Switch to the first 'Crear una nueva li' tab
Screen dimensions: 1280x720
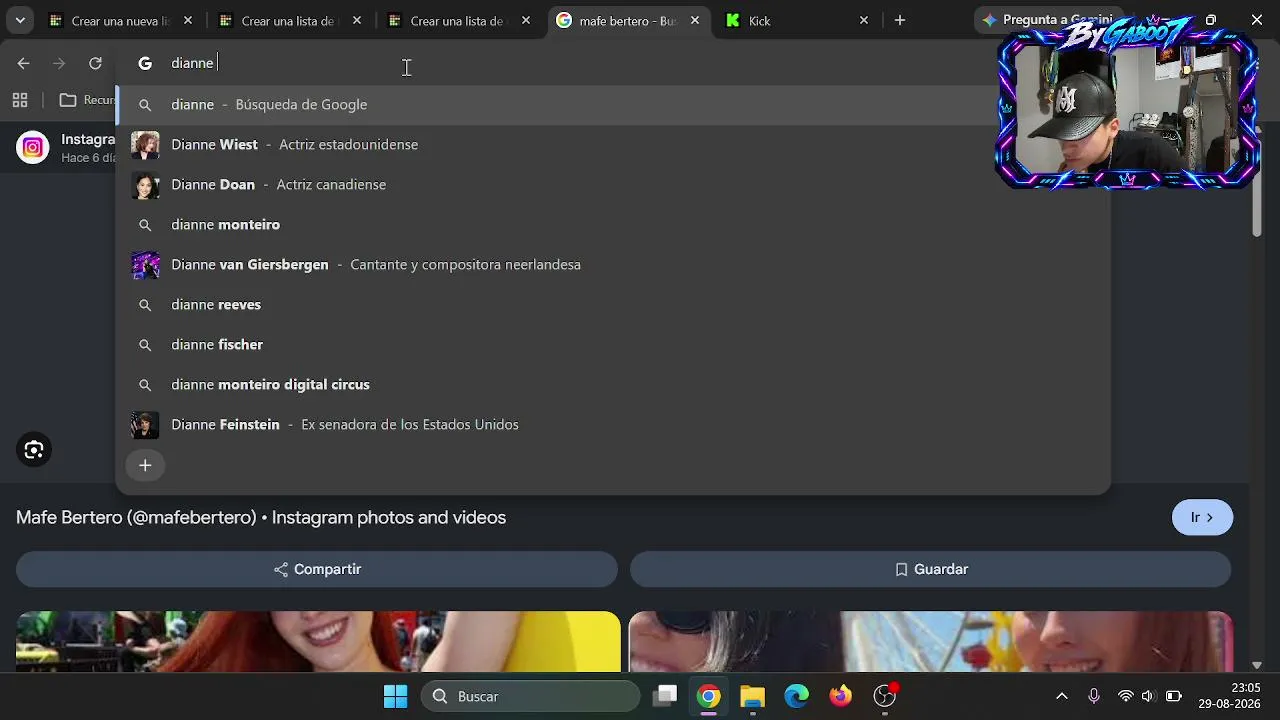(x=120, y=20)
